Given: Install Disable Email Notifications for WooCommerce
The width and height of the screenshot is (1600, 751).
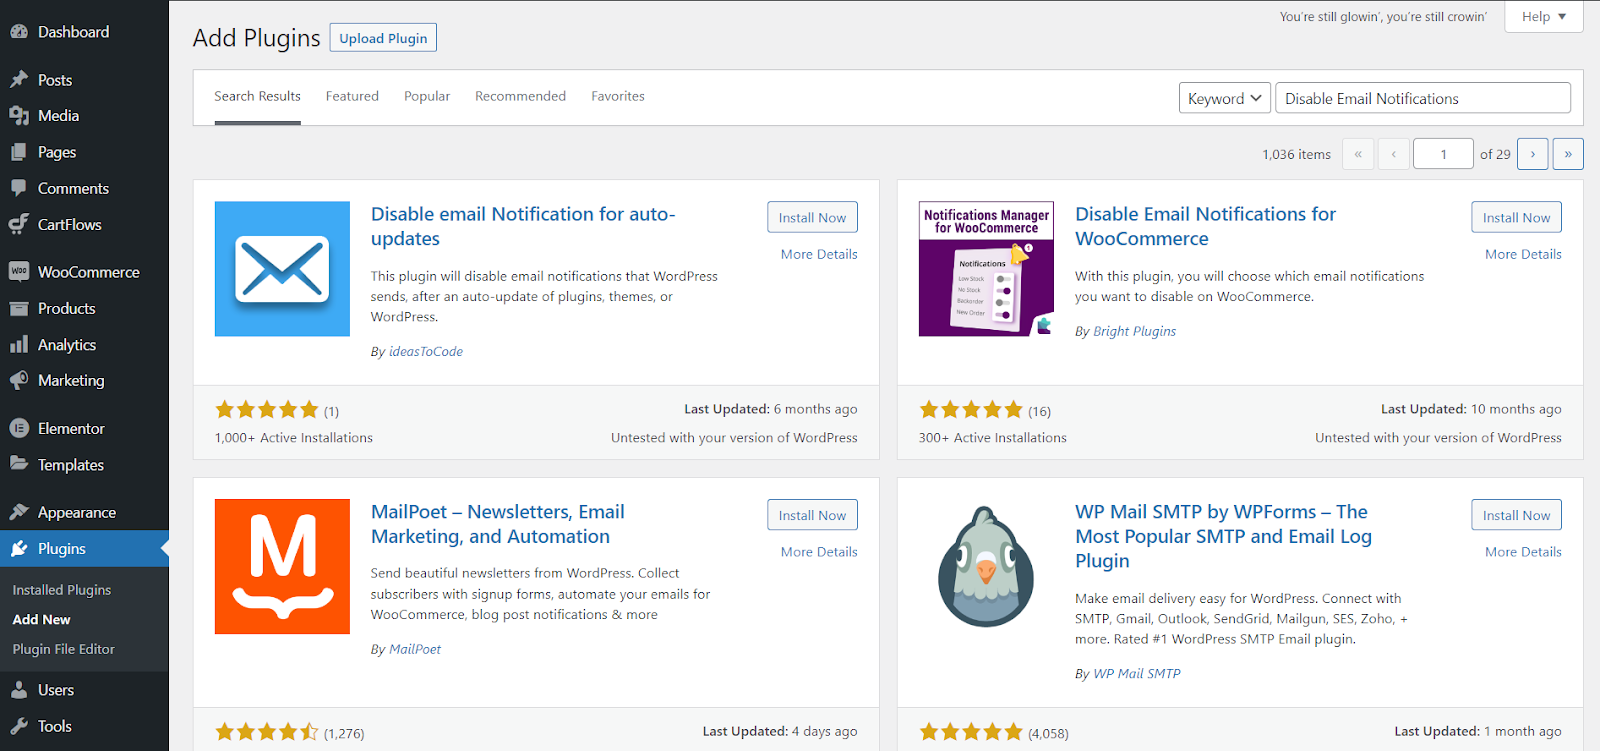Looking at the screenshot, I should click(x=1516, y=217).
